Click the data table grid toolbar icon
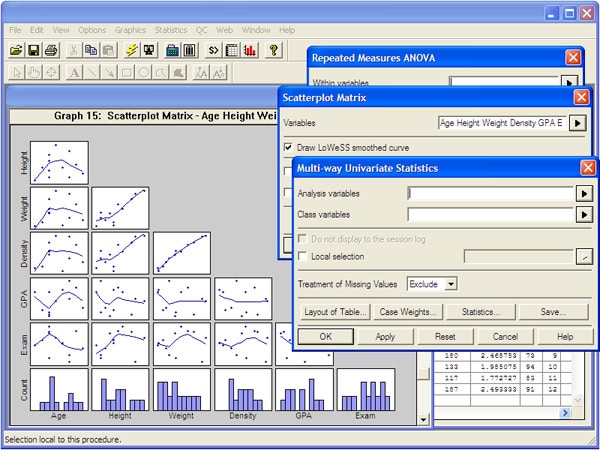The width and height of the screenshot is (600, 450). click(x=232, y=50)
